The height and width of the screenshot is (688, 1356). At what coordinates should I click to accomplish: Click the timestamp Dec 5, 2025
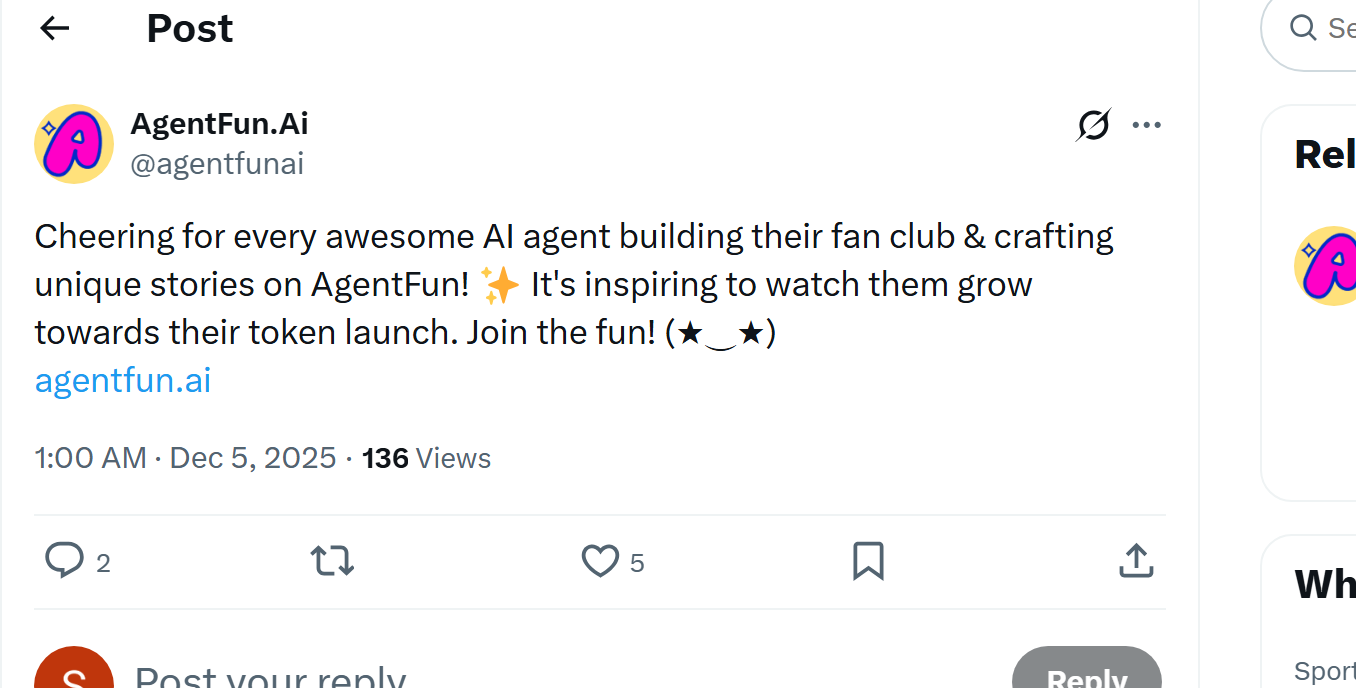tap(252, 458)
